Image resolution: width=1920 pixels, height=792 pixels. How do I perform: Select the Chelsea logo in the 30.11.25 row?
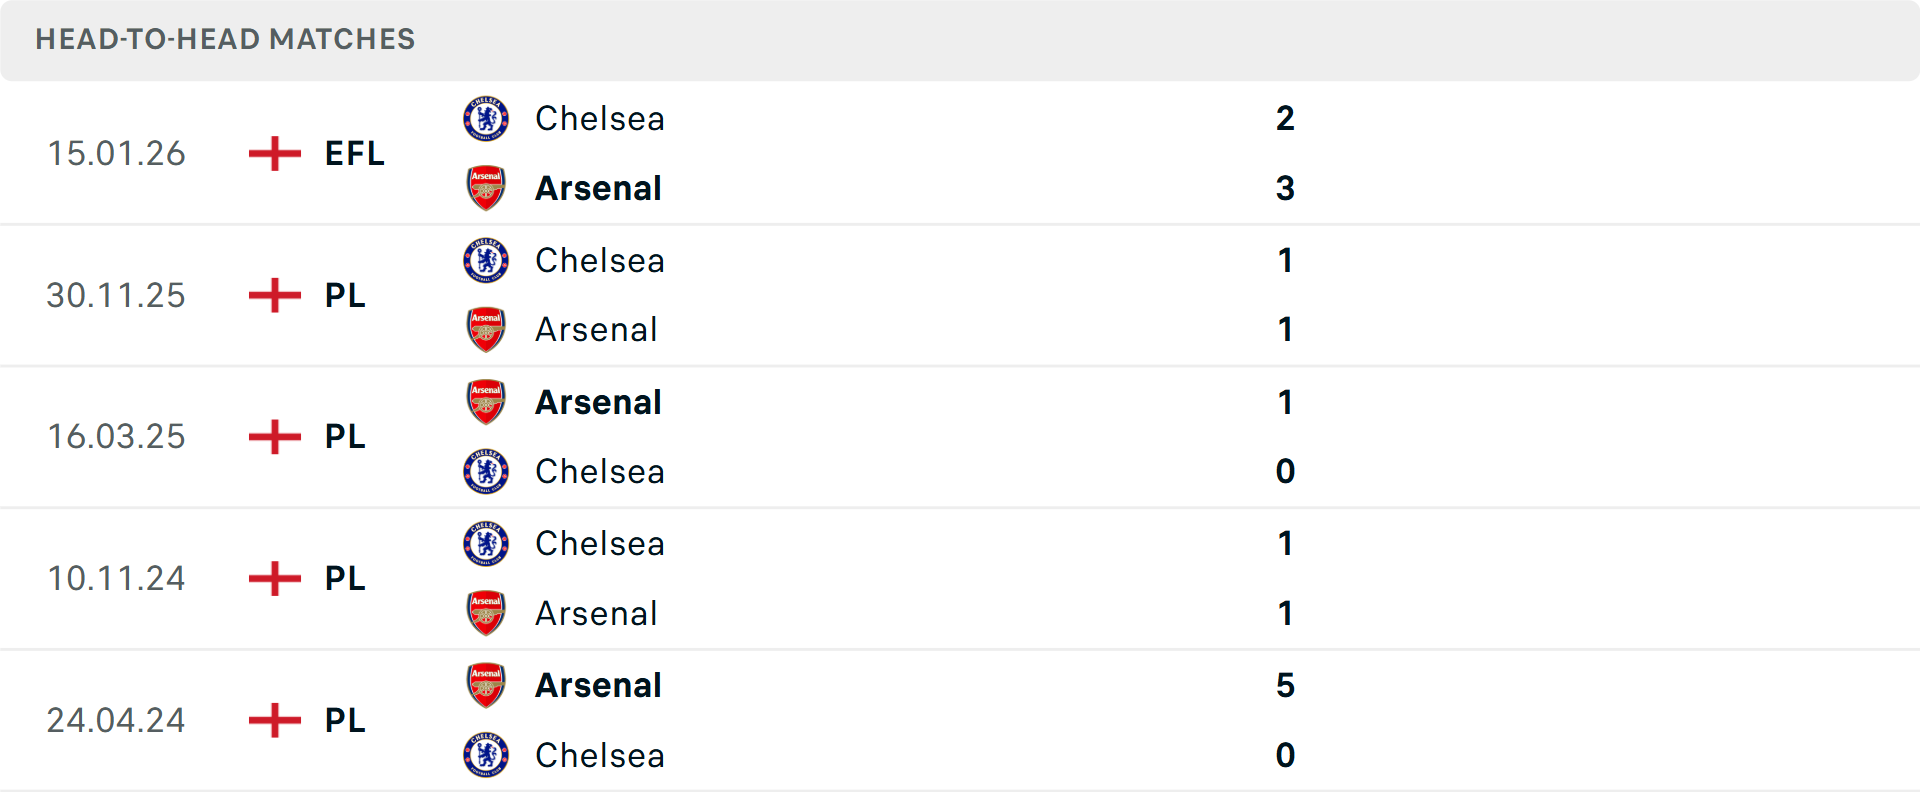click(486, 260)
